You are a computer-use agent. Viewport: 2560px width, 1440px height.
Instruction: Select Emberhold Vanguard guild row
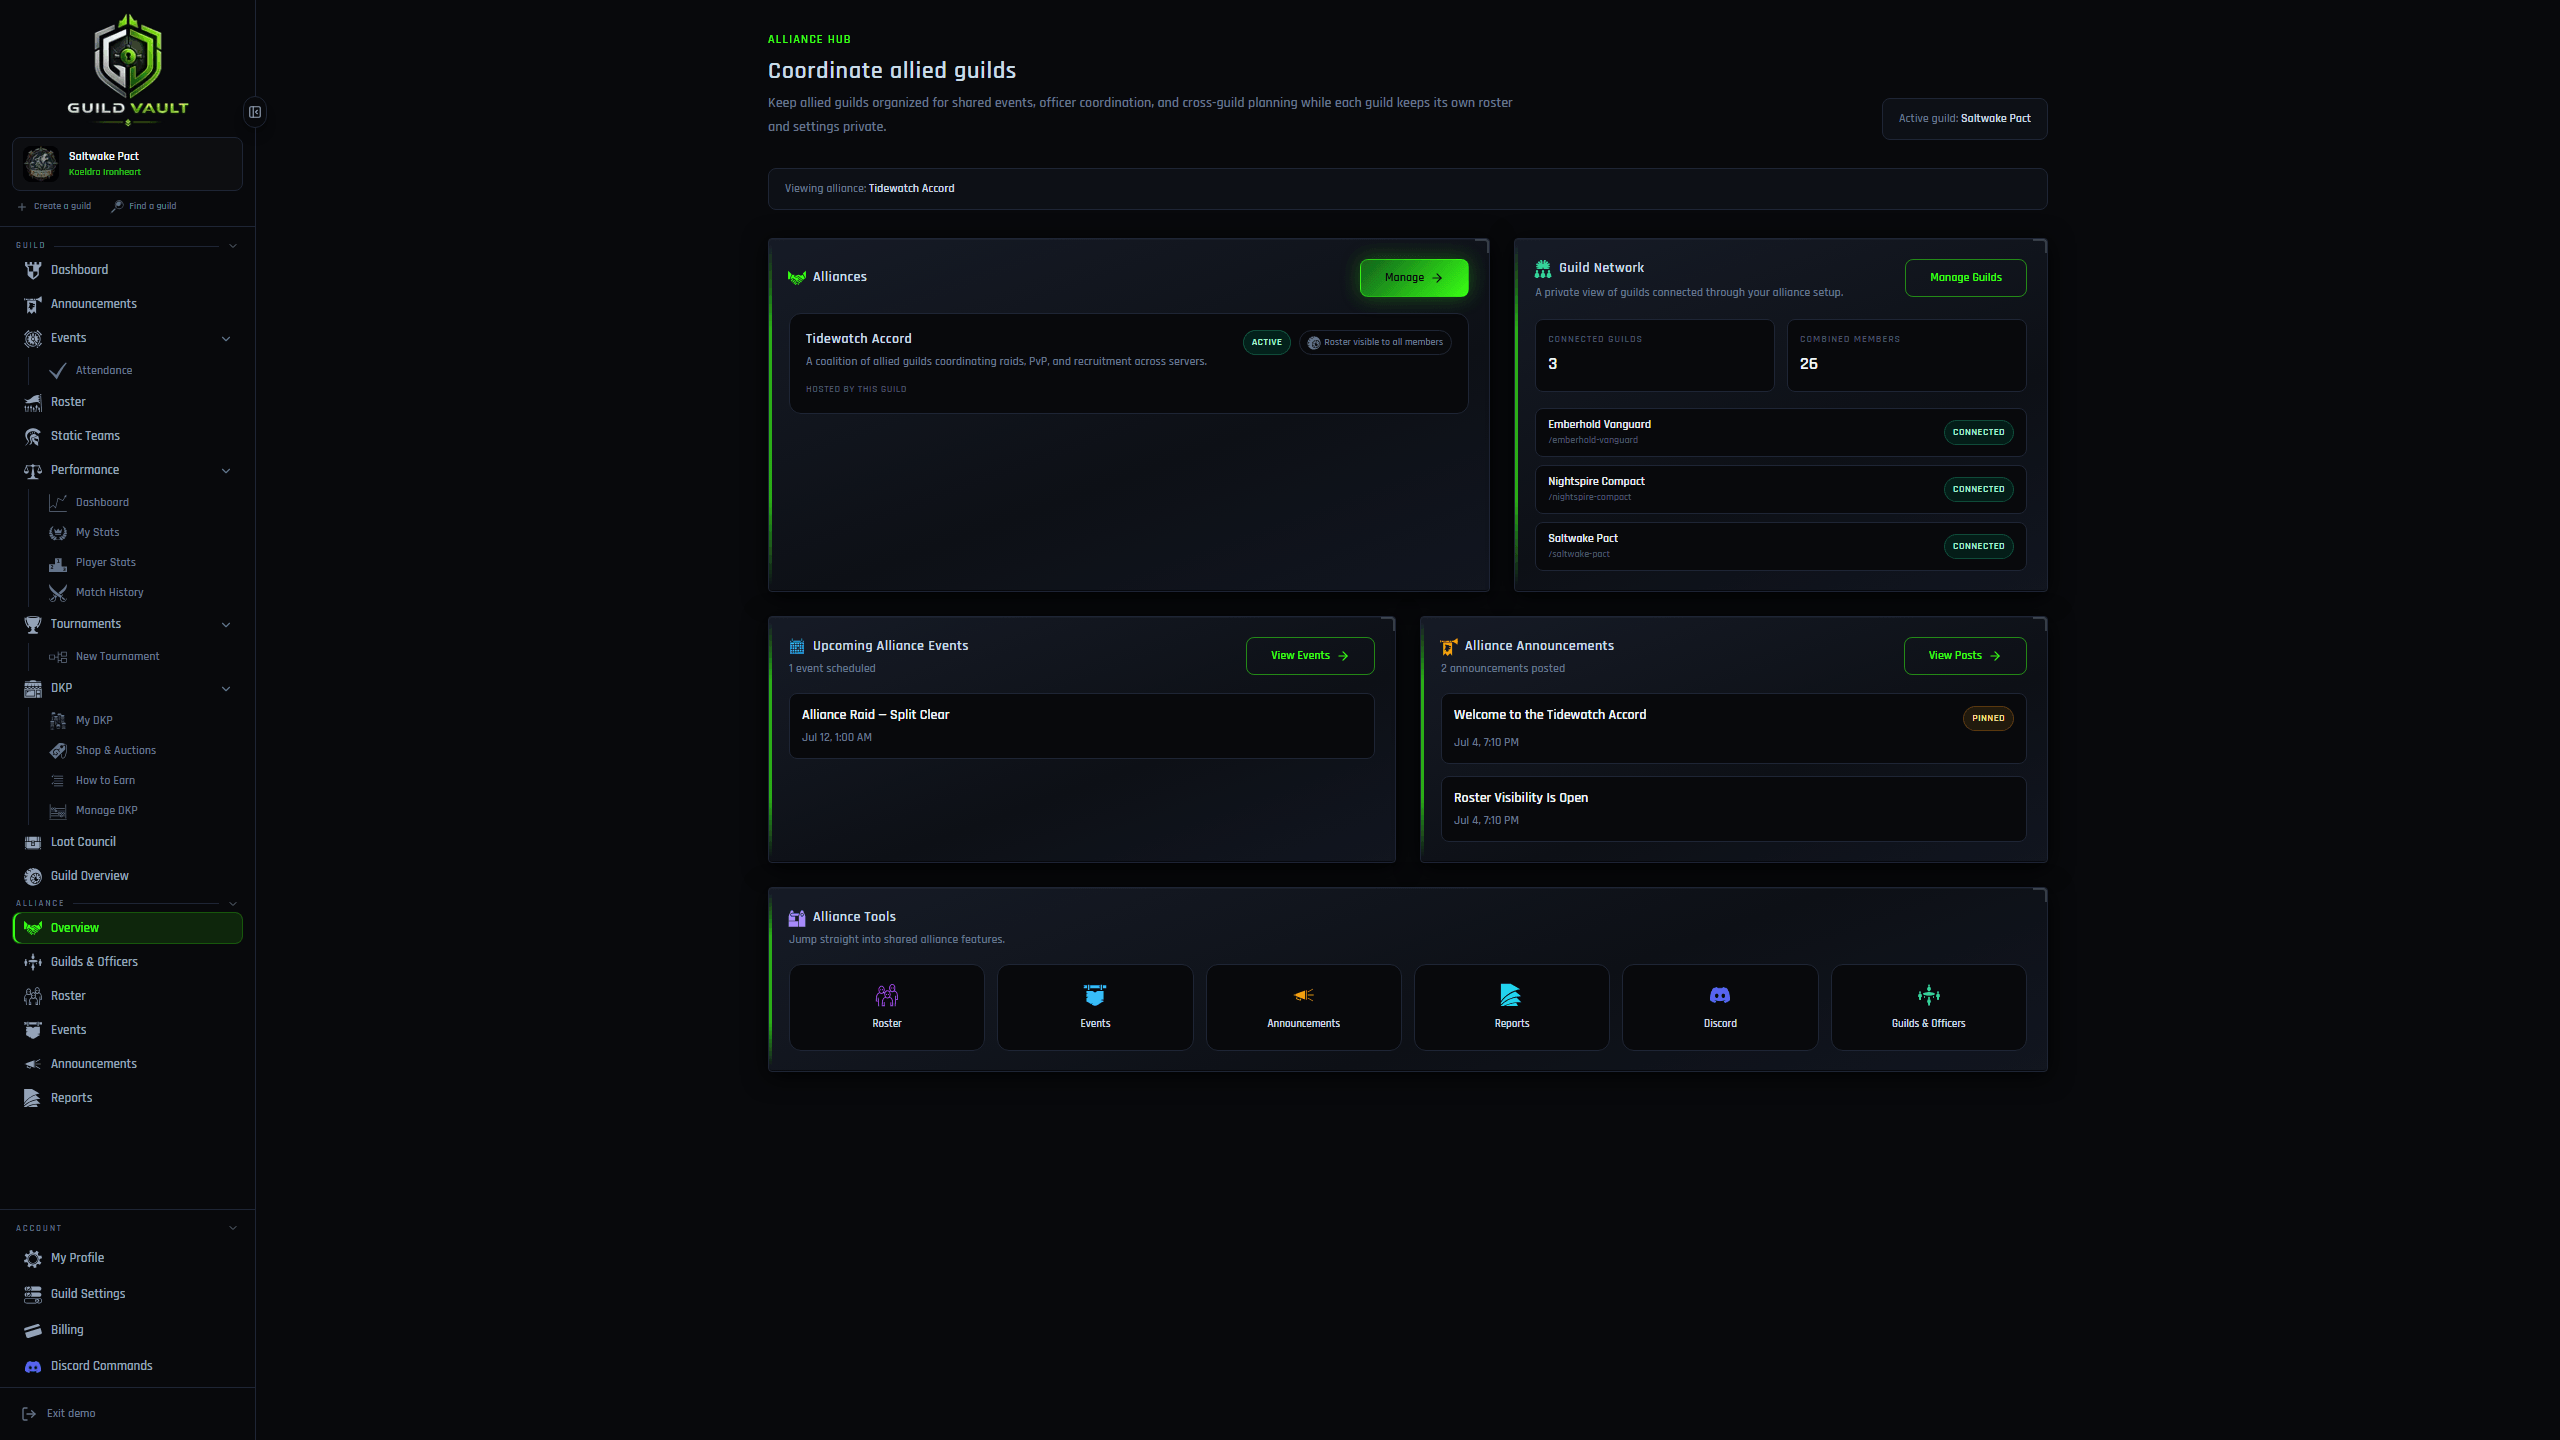click(1781, 433)
